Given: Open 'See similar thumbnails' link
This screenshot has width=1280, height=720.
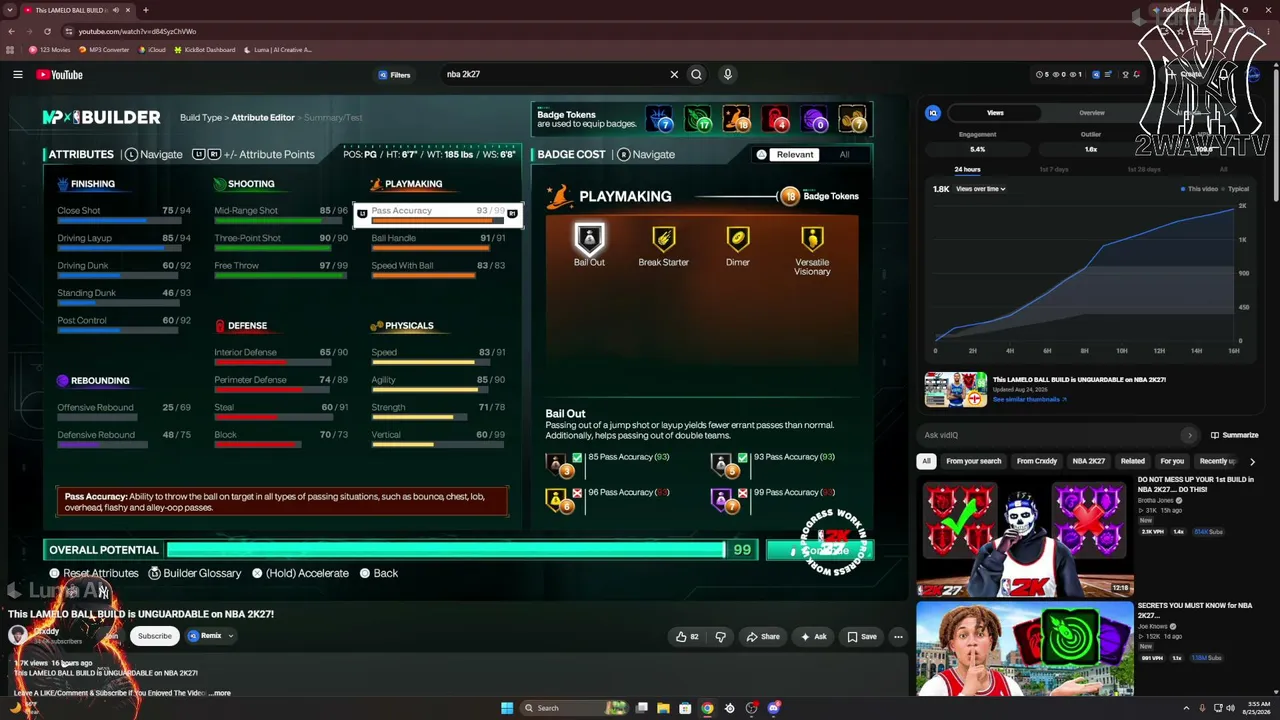Looking at the screenshot, I should pos(1029,400).
